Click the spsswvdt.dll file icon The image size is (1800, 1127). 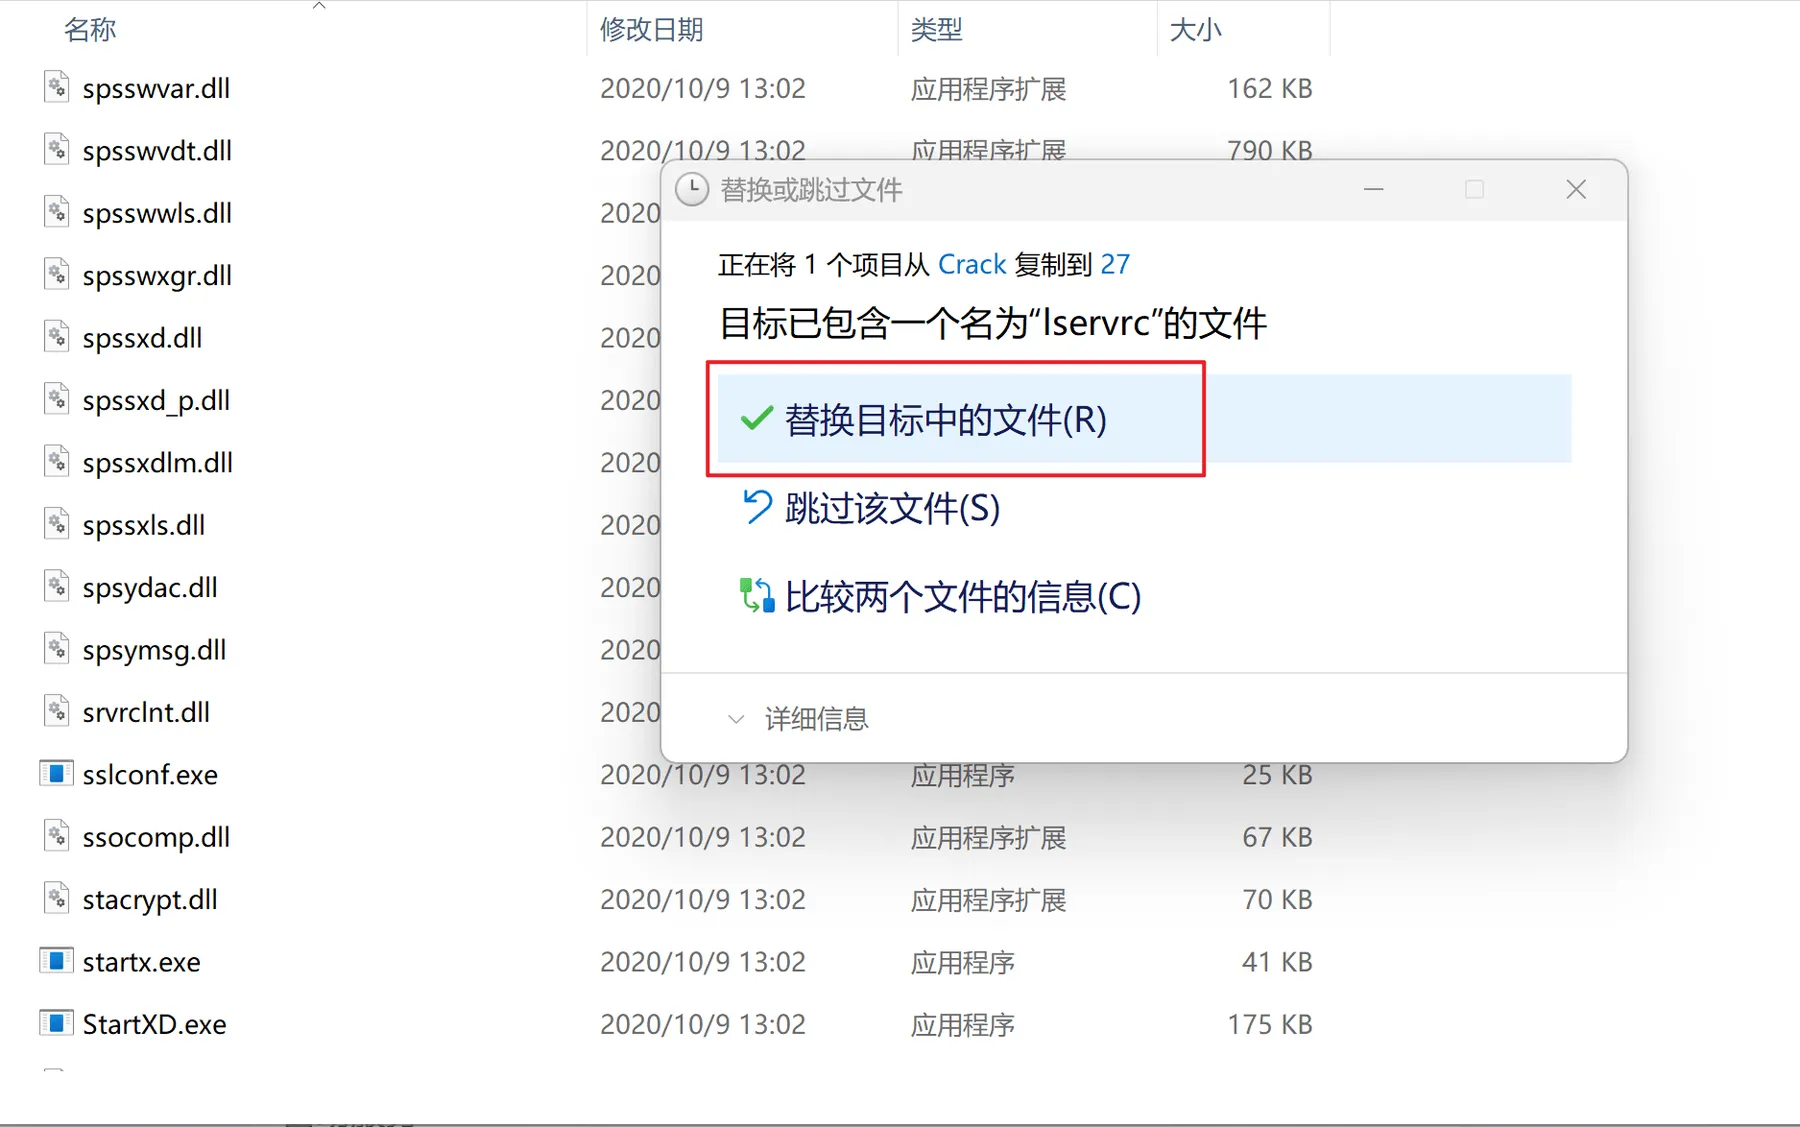point(56,150)
